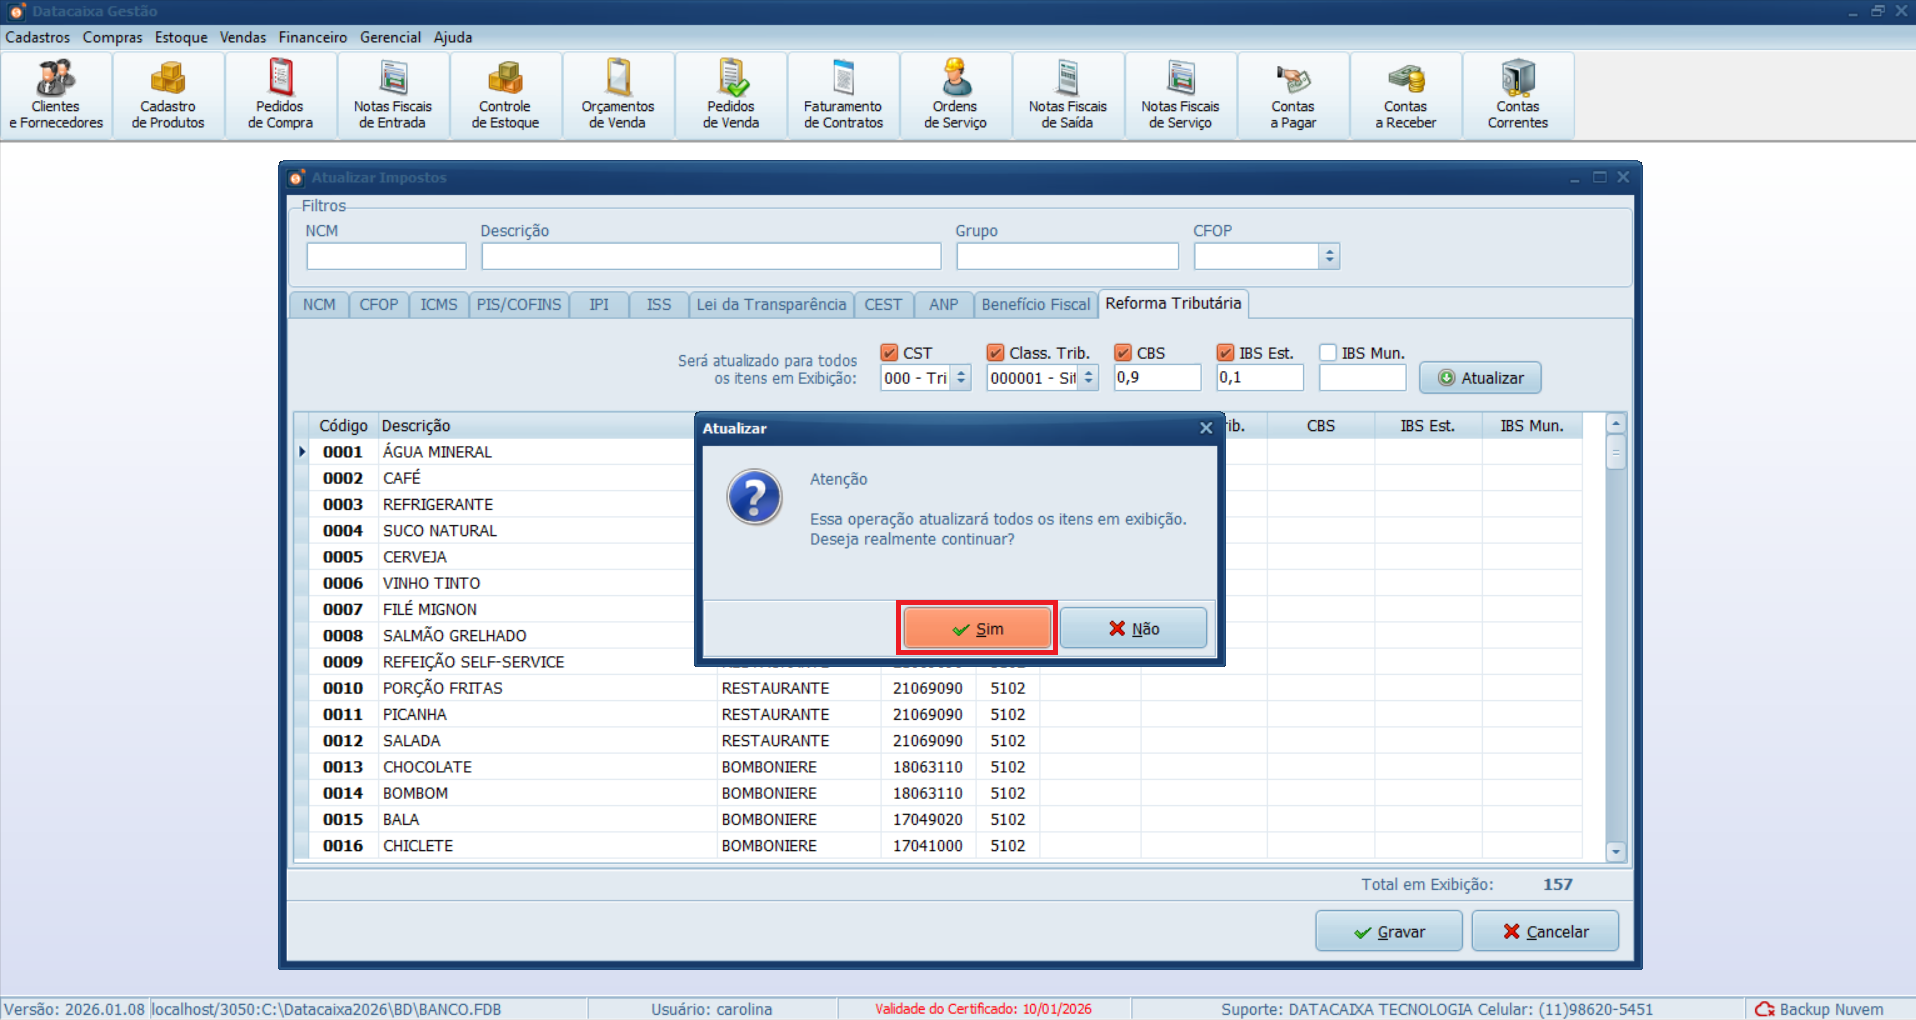Enable the IBS Mun. checkbox
1916x1020 pixels.
click(x=1328, y=353)
